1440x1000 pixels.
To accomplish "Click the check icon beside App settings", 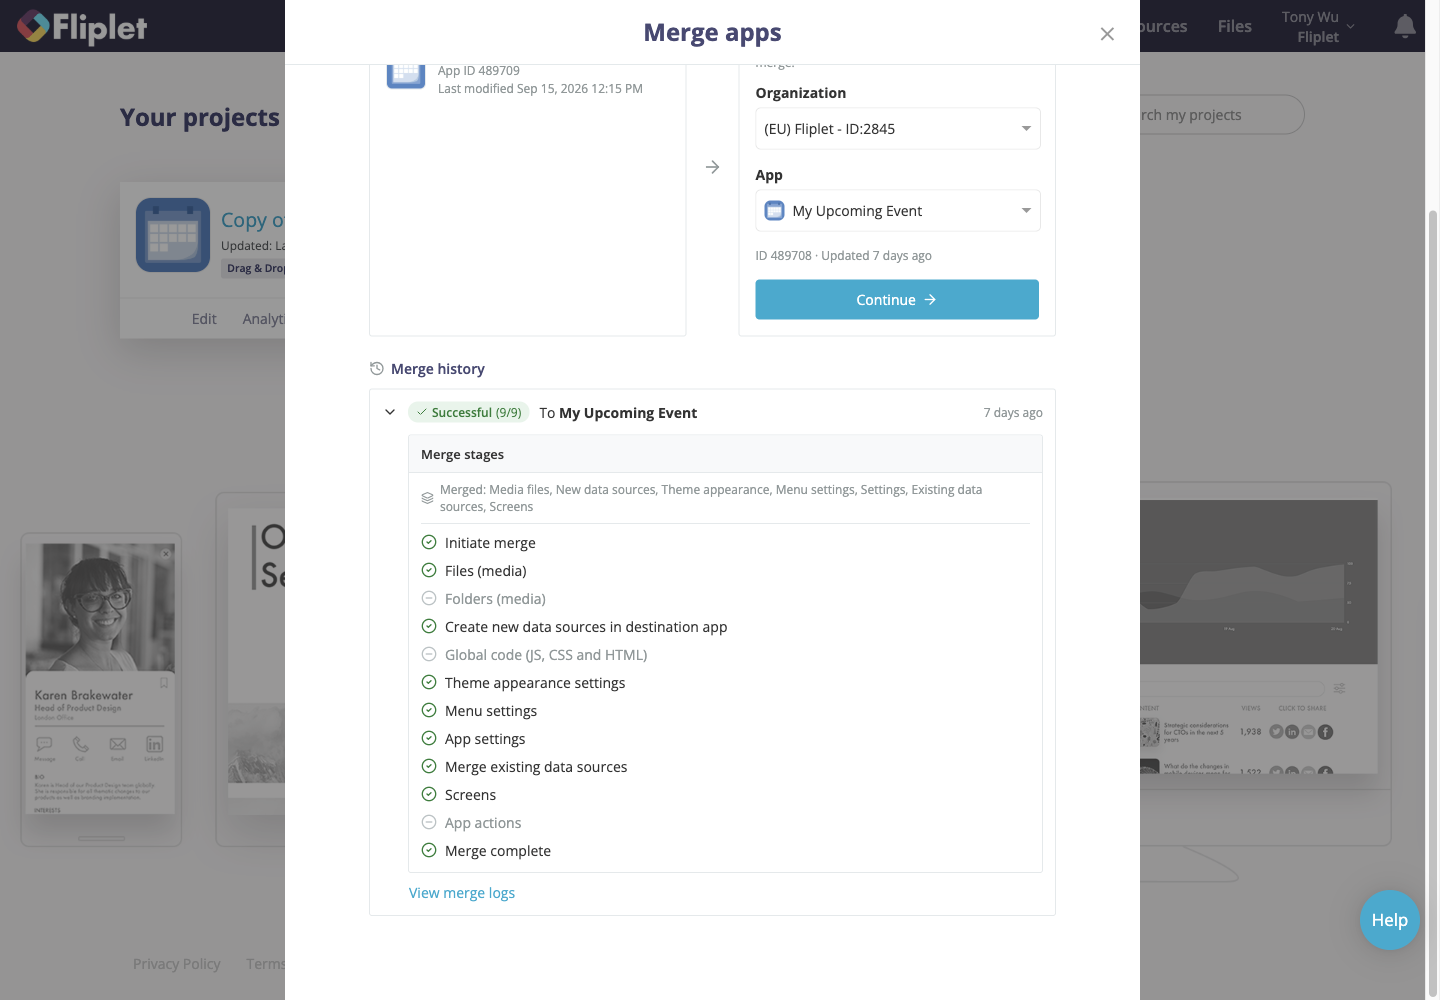I will (x=429, y=738).
